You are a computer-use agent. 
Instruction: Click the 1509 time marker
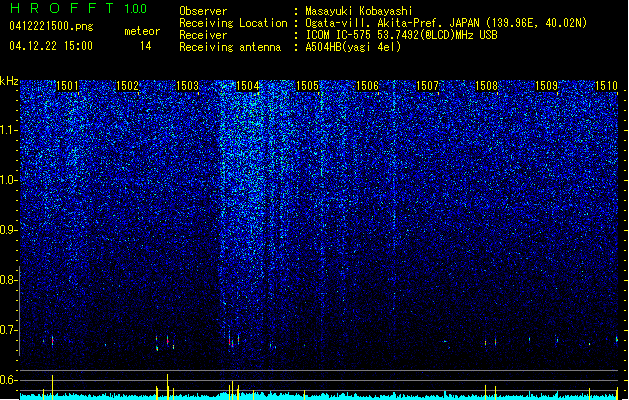pos(547,86)
